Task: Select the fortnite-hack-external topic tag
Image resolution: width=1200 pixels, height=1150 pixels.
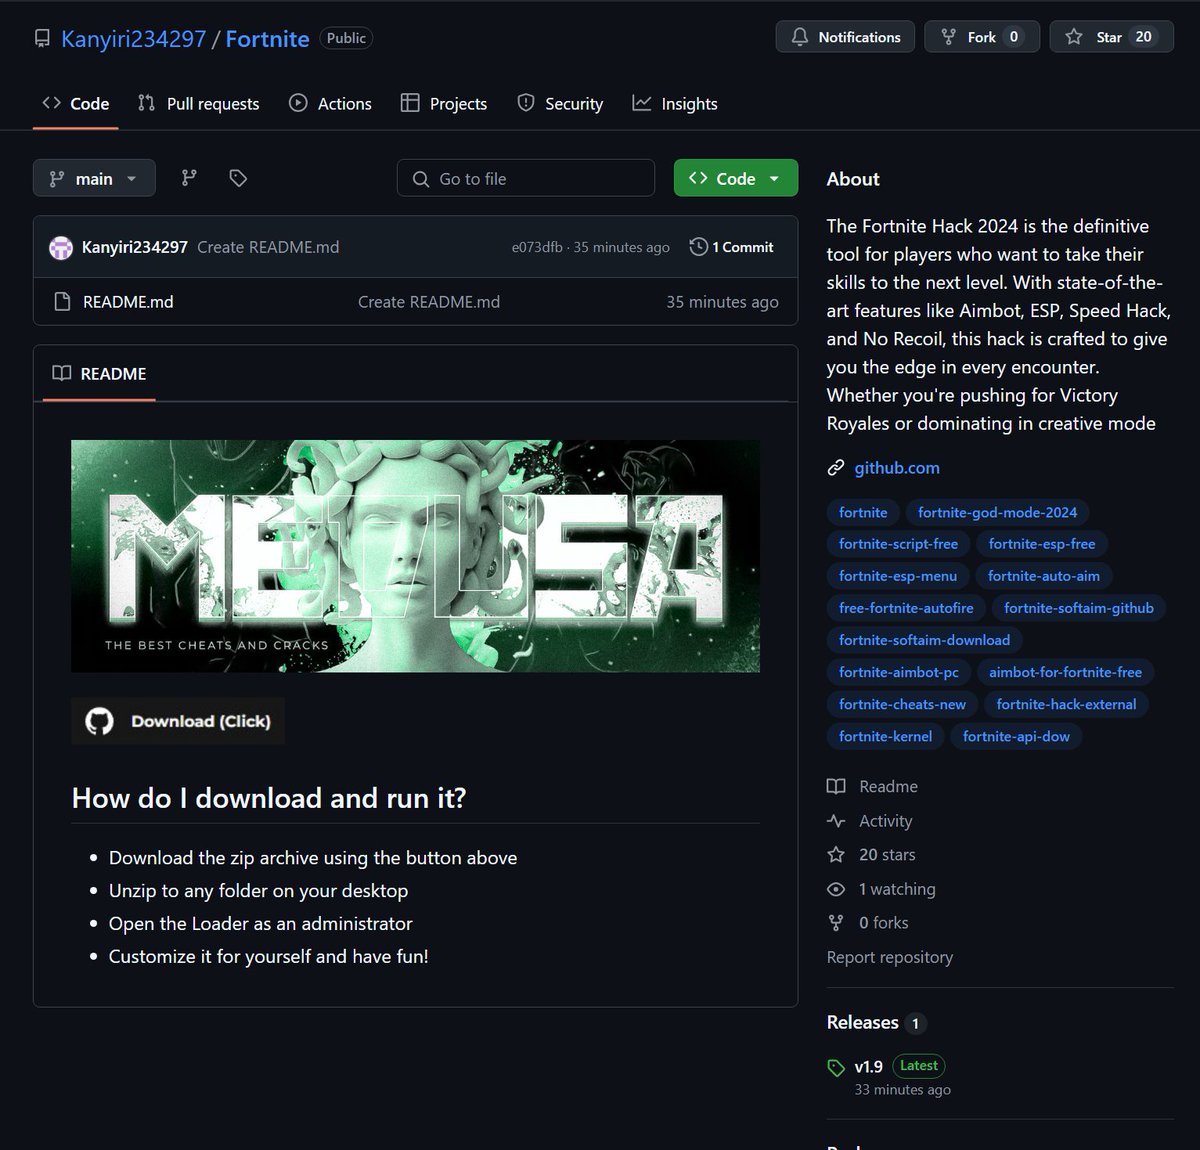Action: click(x=1067, y=704)
